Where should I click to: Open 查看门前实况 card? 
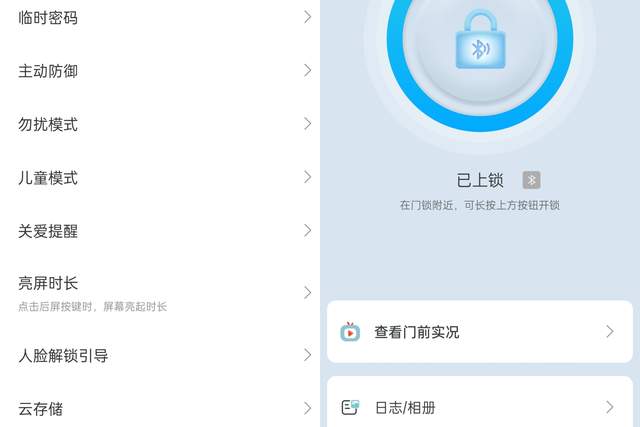[480, 331]
